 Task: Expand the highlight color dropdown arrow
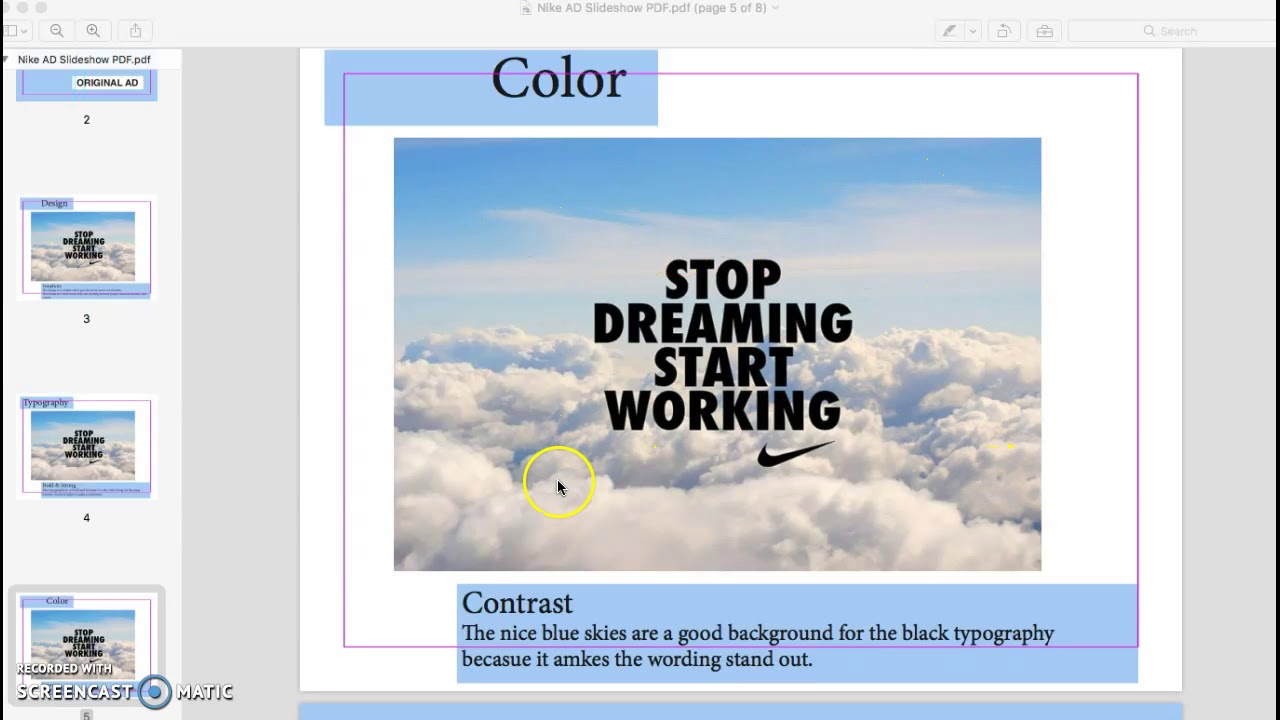click(x=972, y=31)
